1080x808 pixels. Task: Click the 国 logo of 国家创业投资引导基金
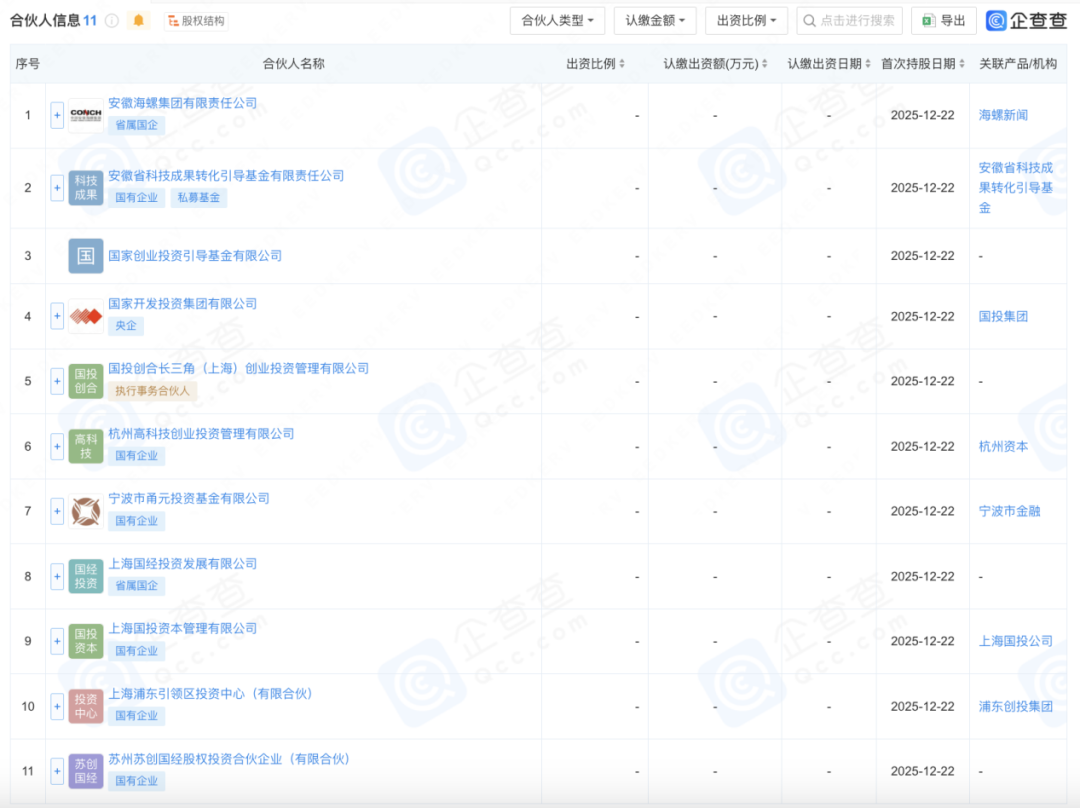pyautogui.click(x=85, y=255)
